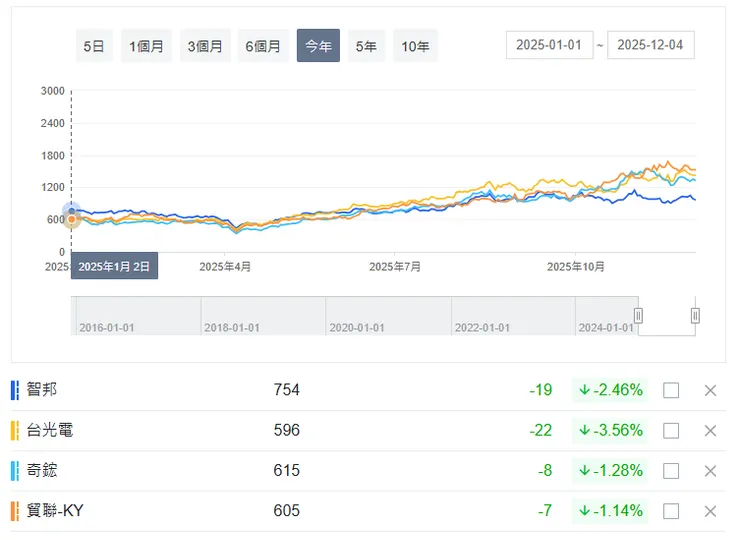Click the 貿聯-KY orange color marker
Viewport: 740px width, 540px height.
click(15, 511)
